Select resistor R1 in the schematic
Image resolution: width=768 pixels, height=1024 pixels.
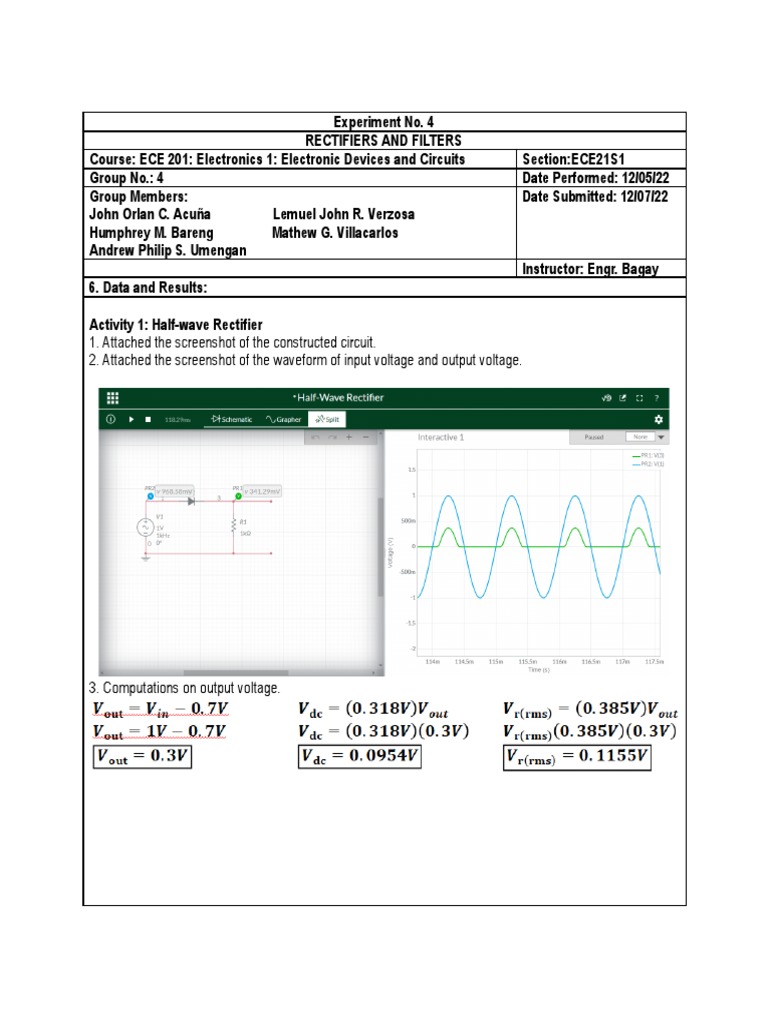tap(233, 526)
